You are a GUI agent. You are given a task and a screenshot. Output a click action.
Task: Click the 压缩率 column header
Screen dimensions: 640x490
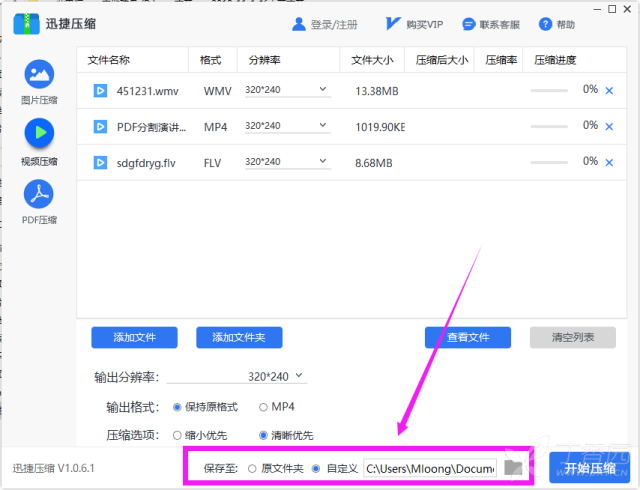click(x=501, y=60)
